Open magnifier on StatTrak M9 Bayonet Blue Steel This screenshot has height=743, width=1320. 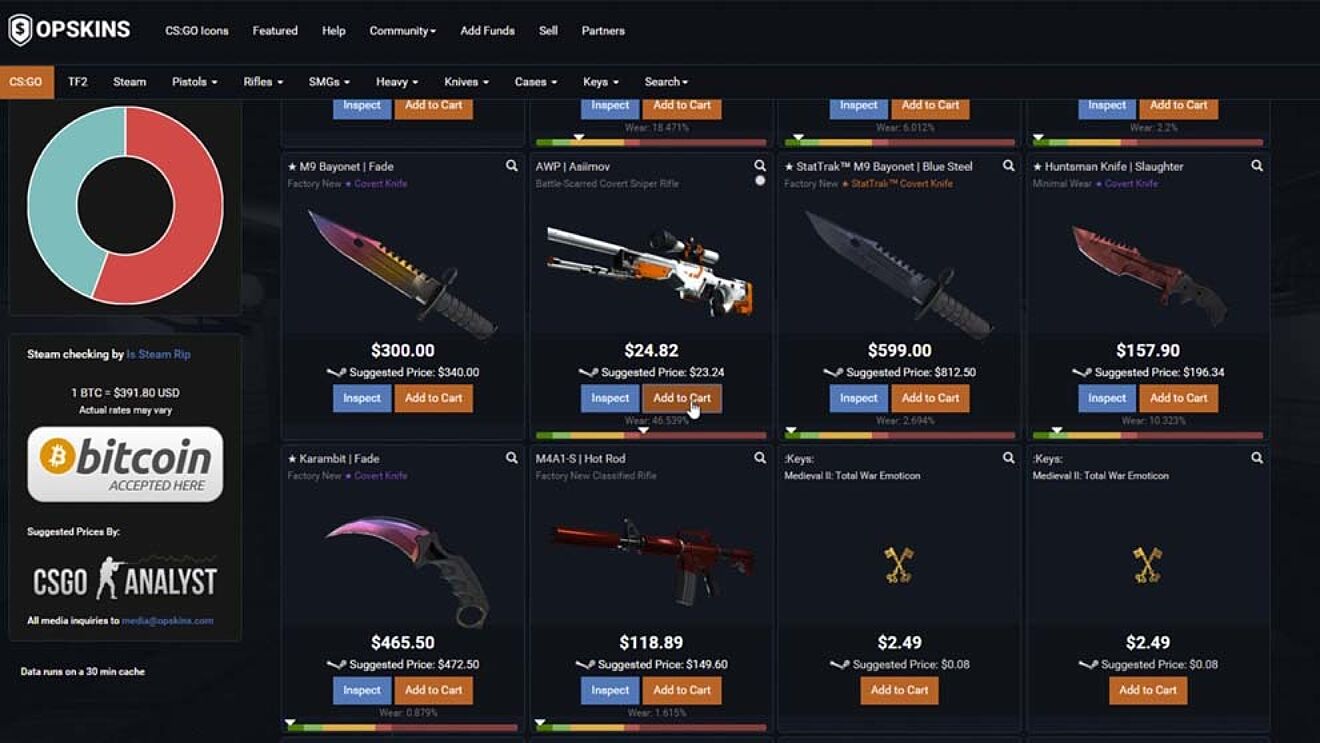pyautogui.click(x=1009, y=166)
